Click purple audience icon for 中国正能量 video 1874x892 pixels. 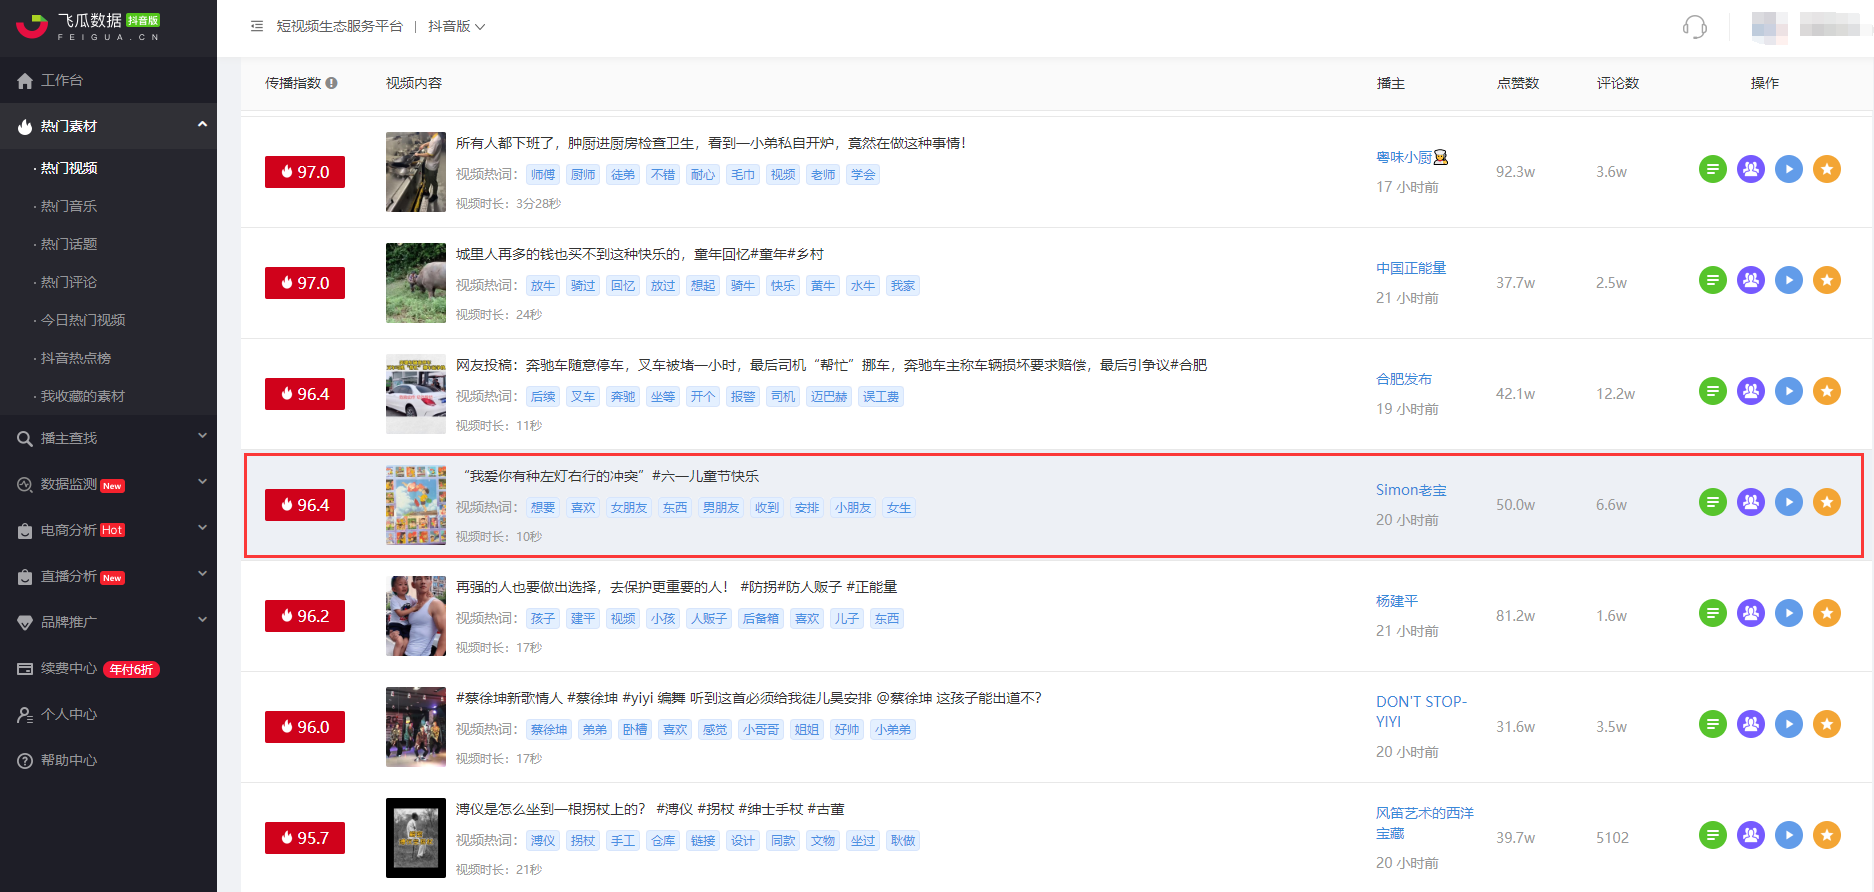[1750, 281]
